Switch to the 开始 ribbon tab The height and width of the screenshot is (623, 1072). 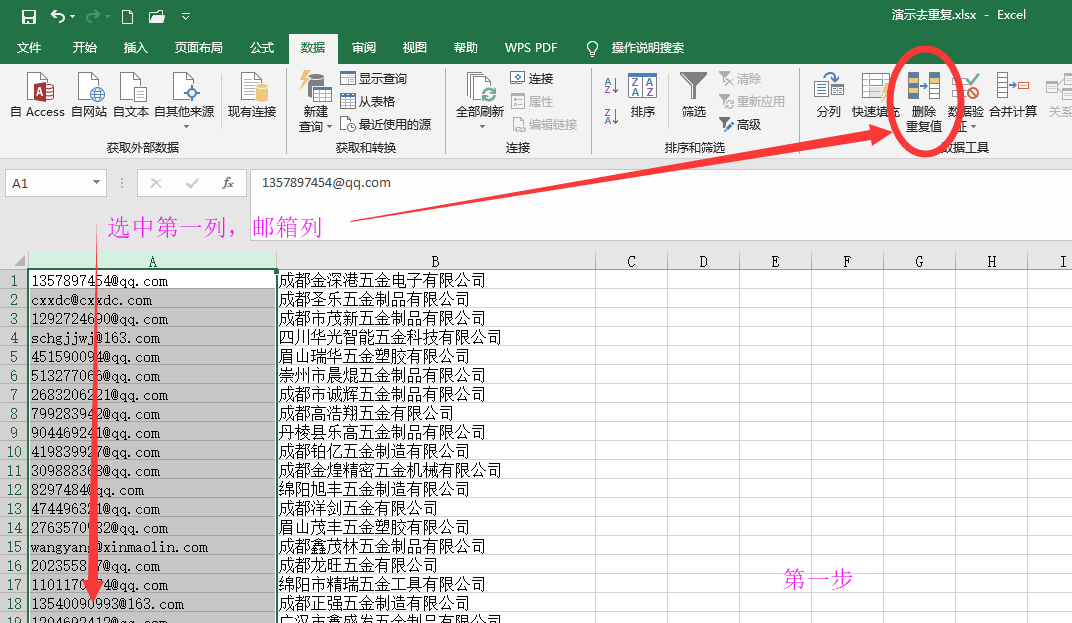85,48
